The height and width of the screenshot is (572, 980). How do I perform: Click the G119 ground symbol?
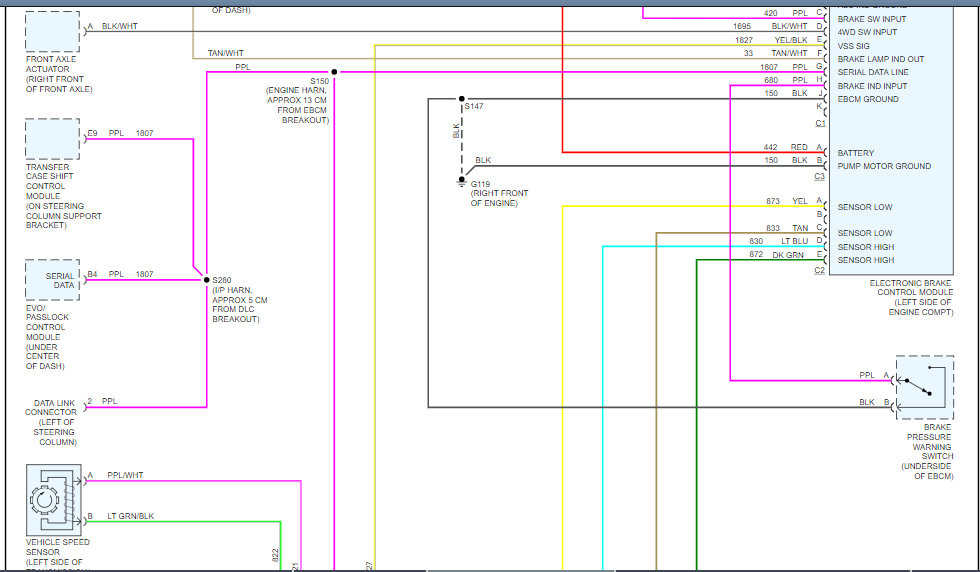pos(461,182)
